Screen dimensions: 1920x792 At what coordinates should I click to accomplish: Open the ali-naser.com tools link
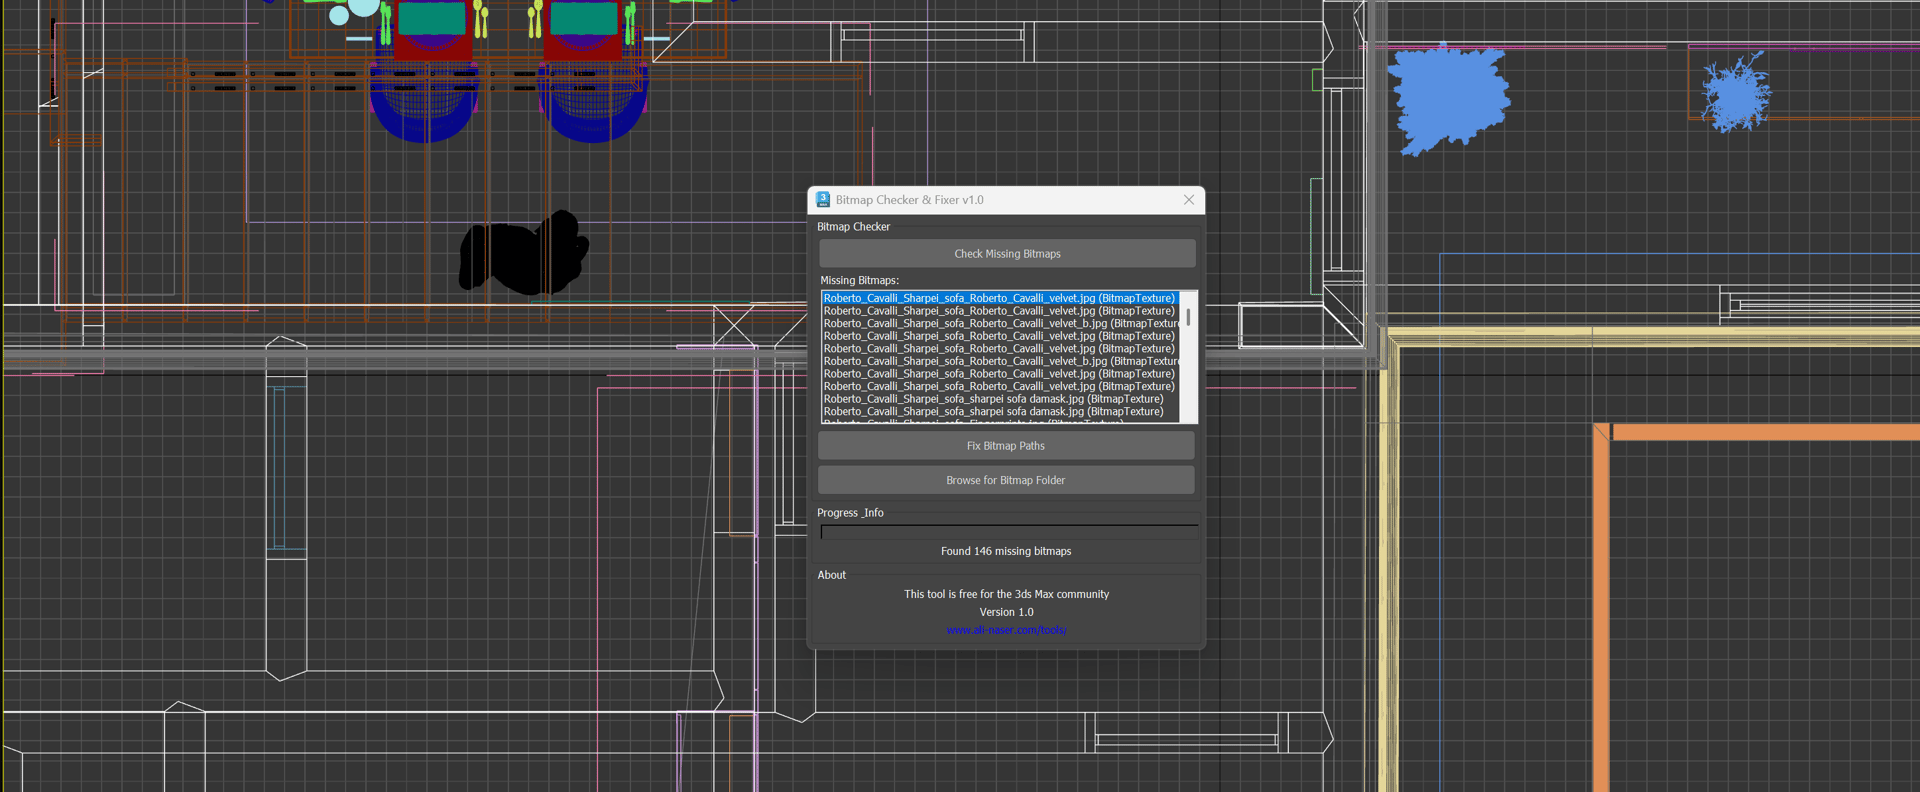point(1006,630)
